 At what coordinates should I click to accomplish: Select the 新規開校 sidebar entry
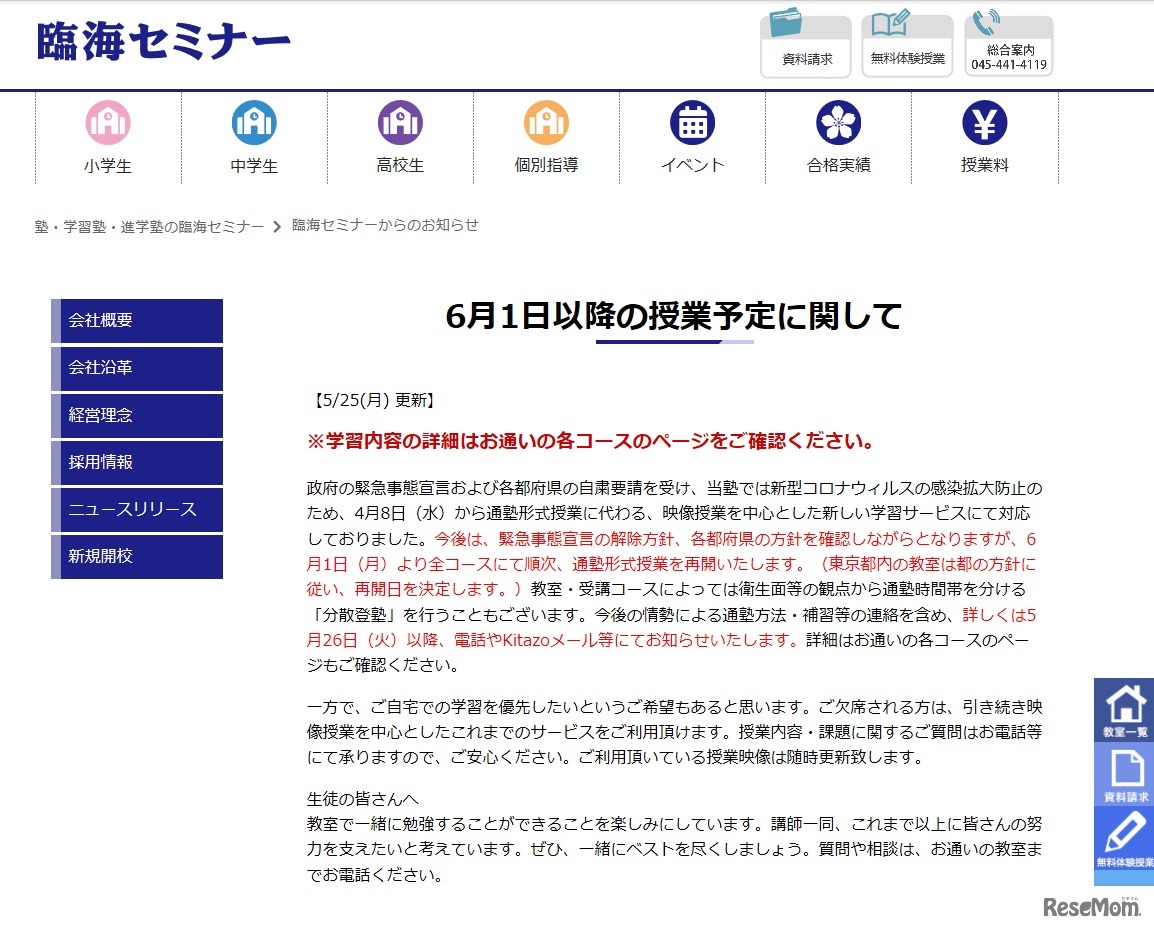pyautogui.click(x=136, y=556)
